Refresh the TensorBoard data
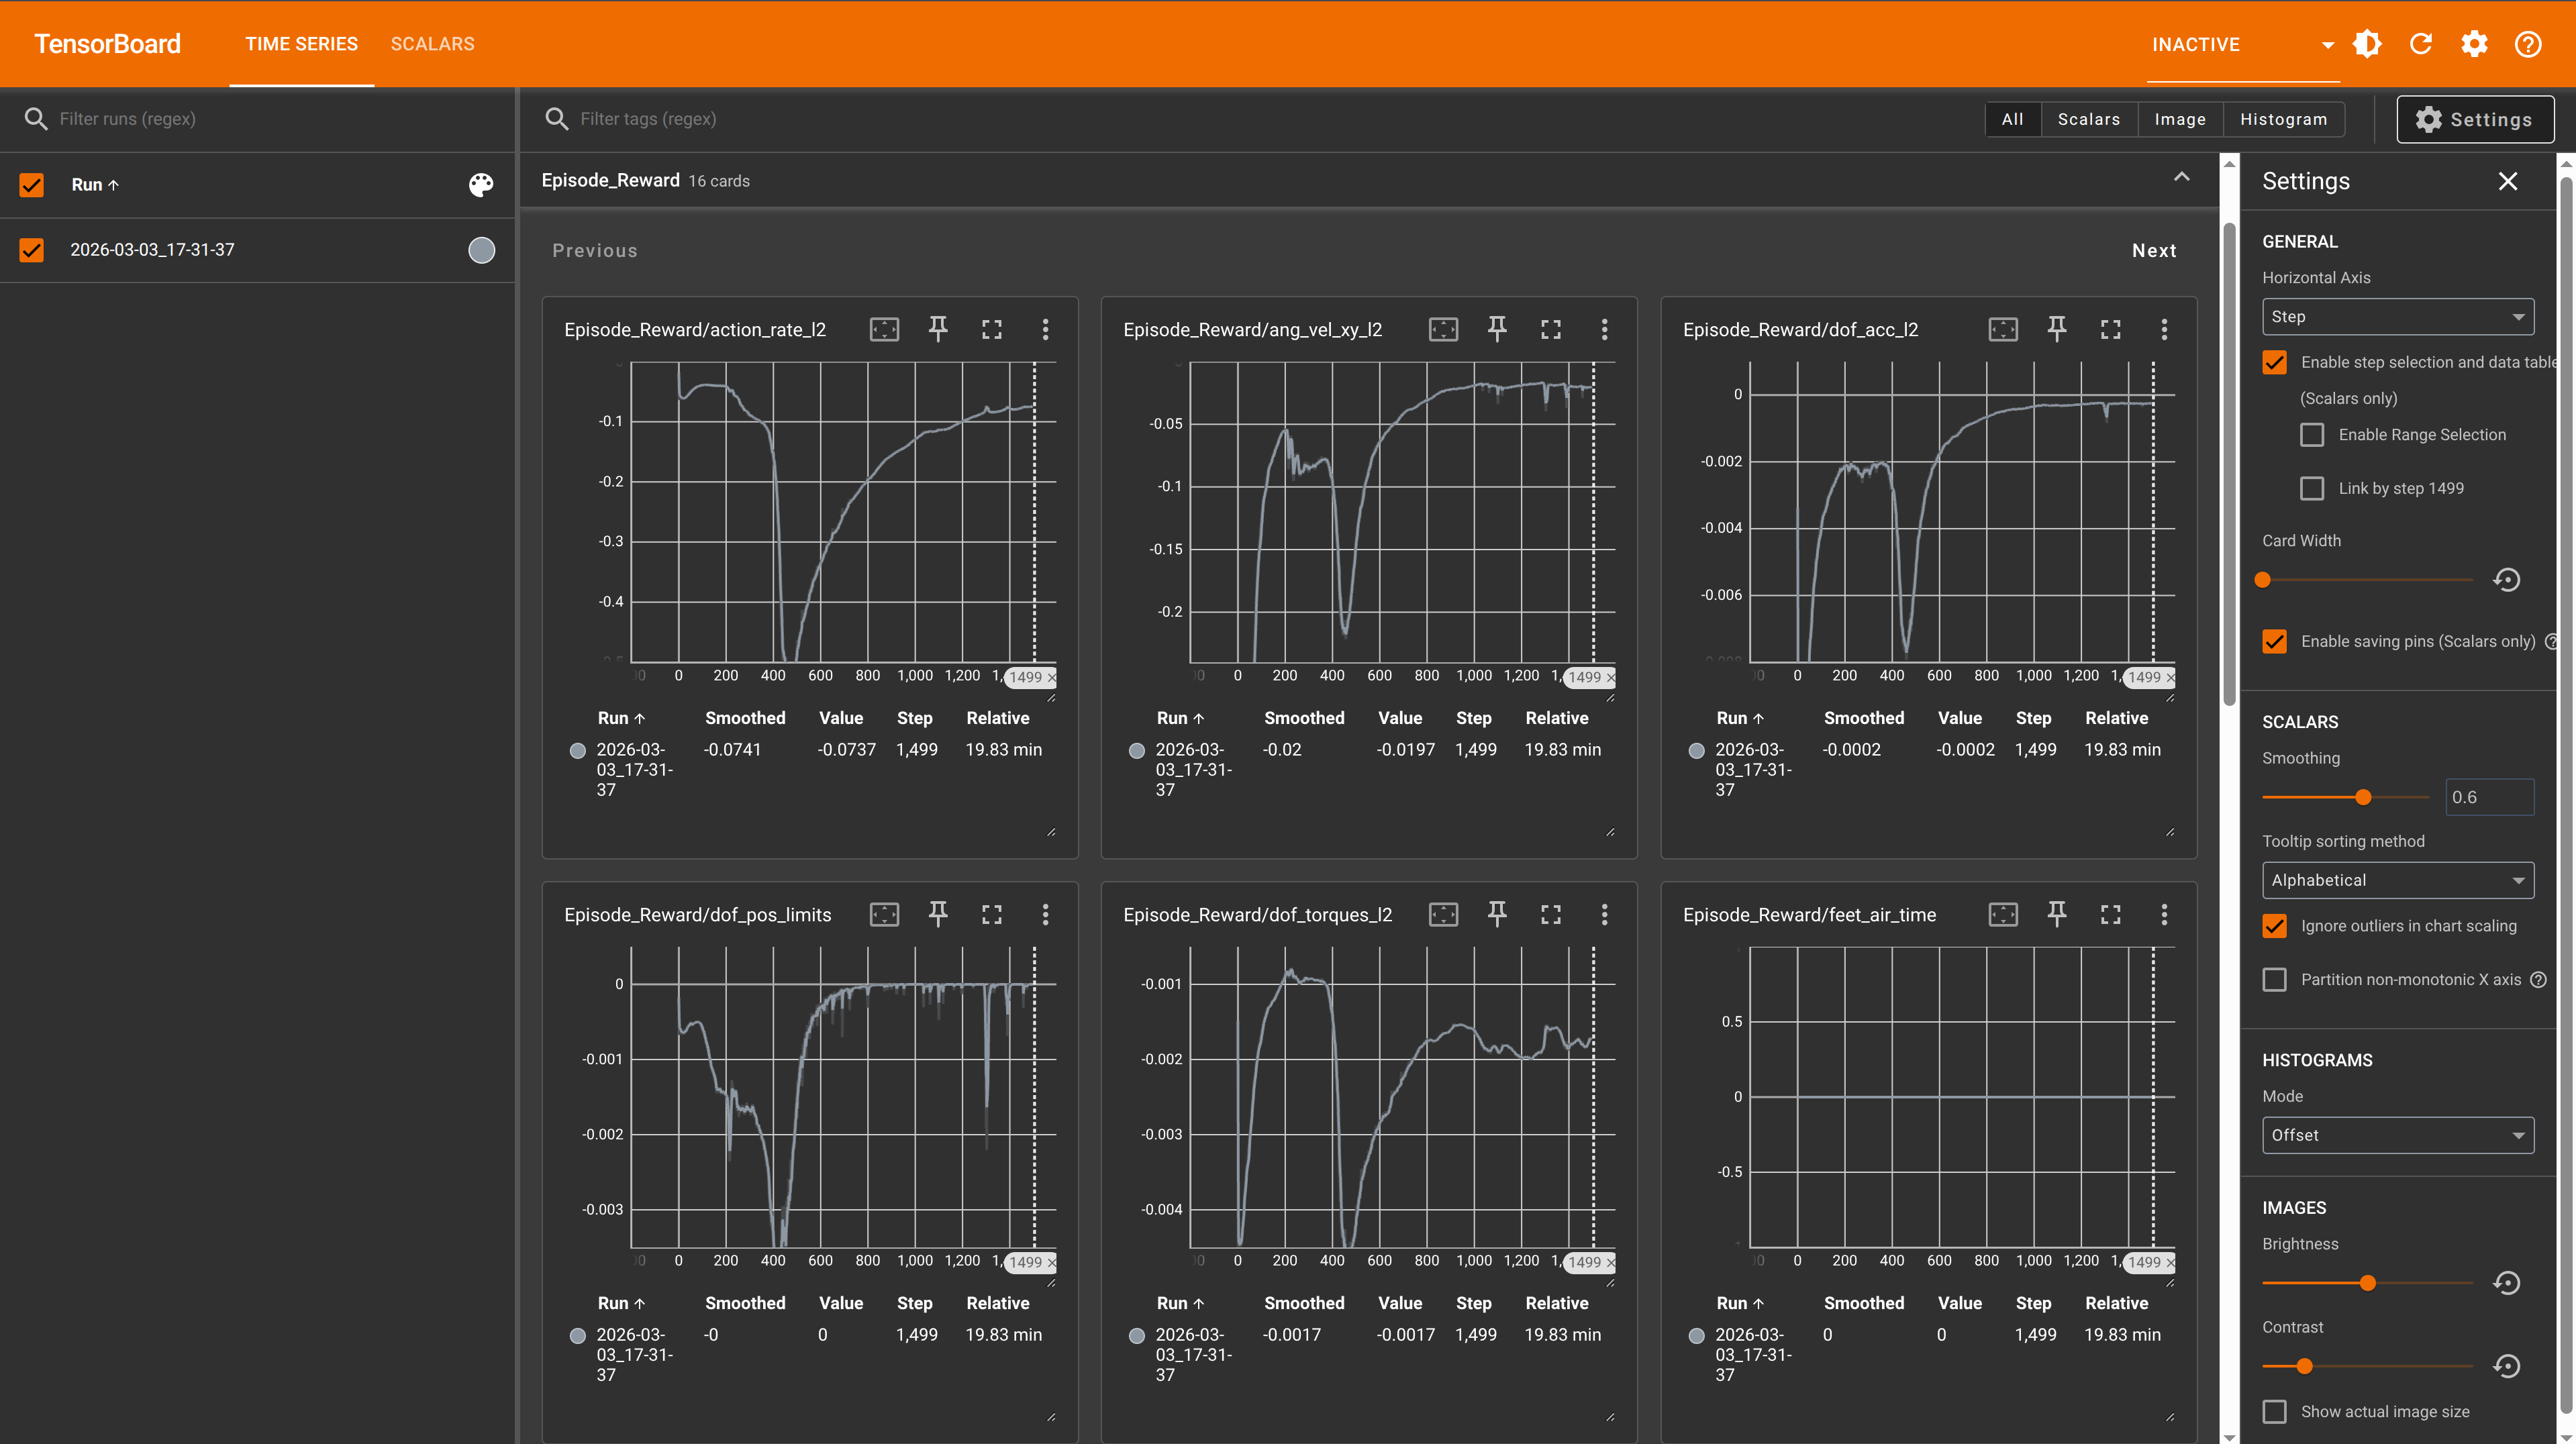The image size is (2576, 1444). (x=2421, y=44)
